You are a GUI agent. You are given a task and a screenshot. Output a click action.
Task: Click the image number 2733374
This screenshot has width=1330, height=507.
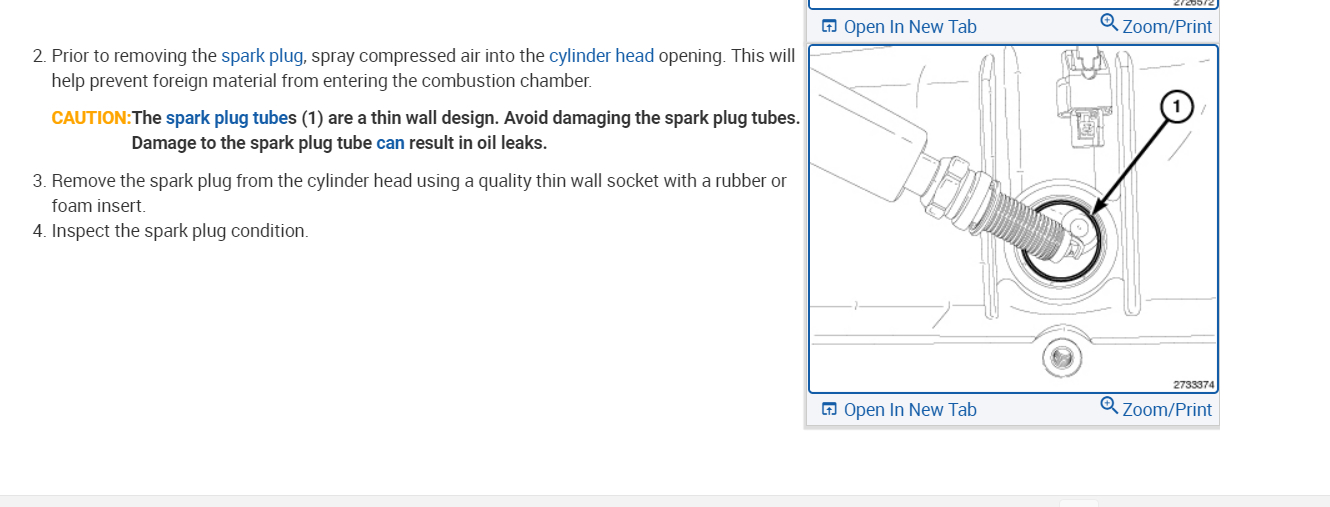point(1194,384)
